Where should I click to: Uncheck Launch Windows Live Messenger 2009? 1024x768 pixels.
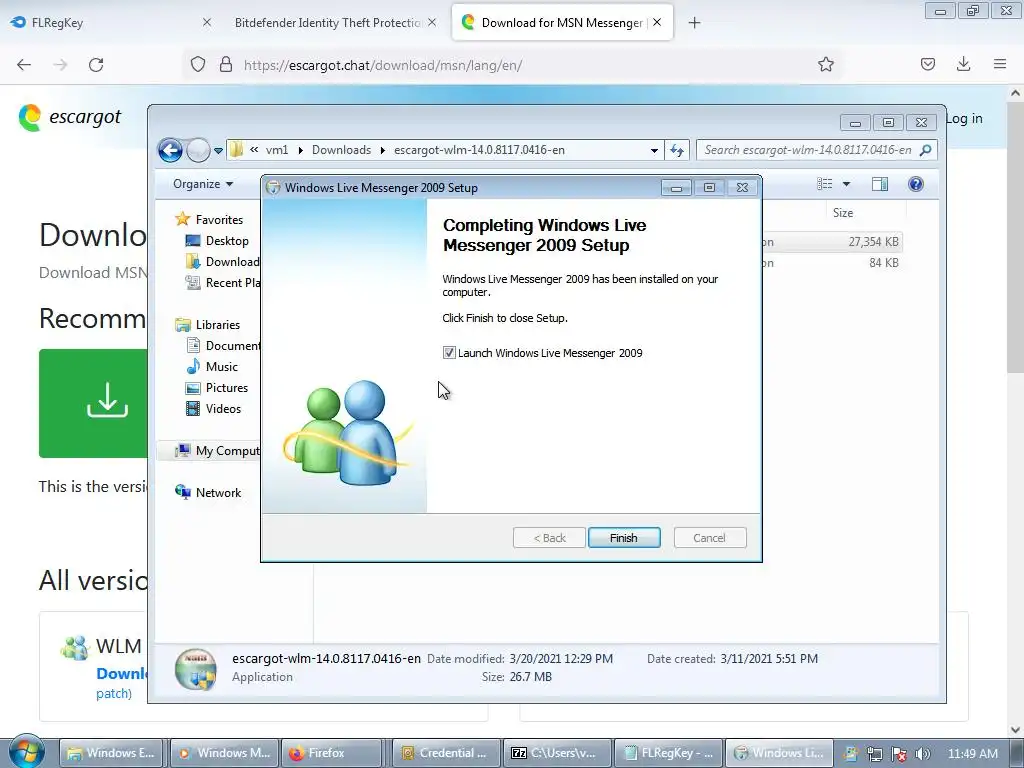(449, 353)
